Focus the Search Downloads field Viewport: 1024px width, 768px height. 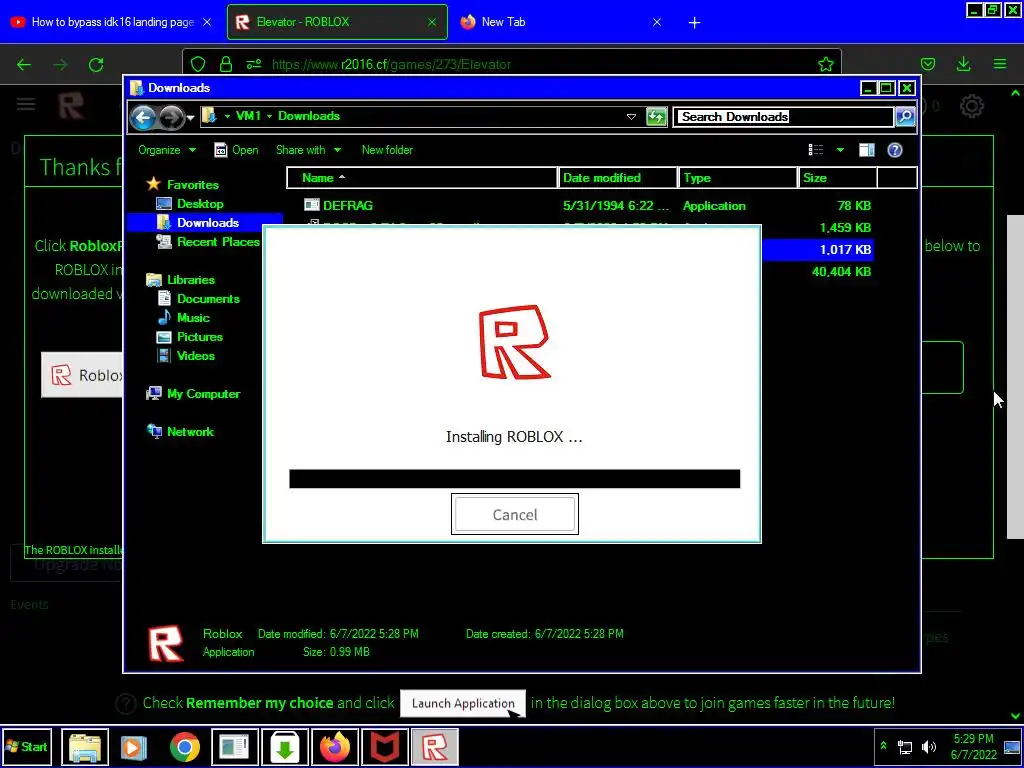click(x=783, y=117)
